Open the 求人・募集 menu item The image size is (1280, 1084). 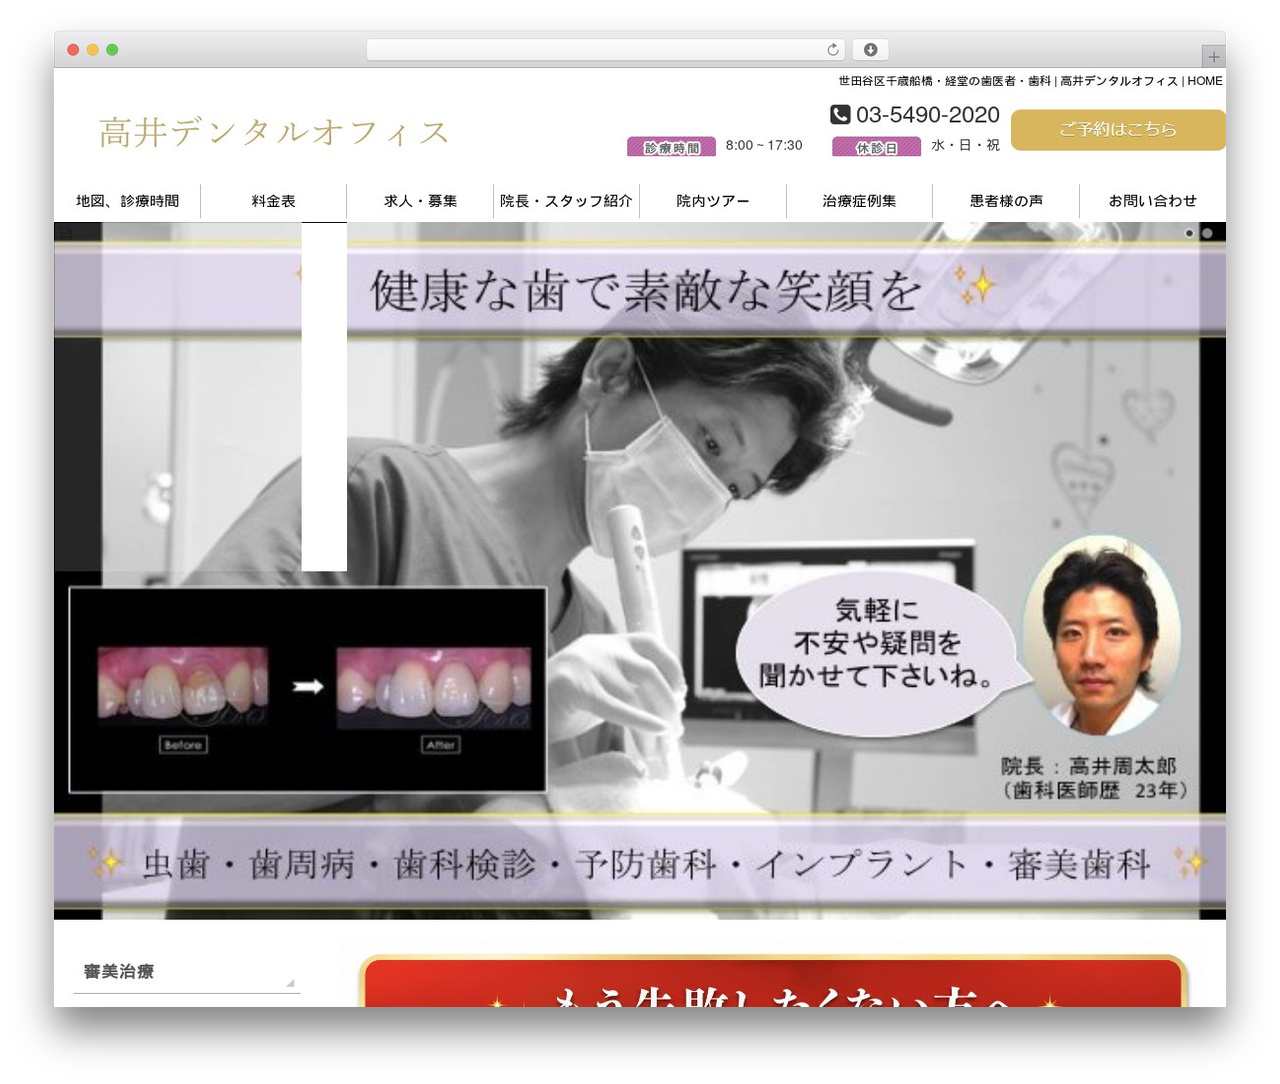420,201
